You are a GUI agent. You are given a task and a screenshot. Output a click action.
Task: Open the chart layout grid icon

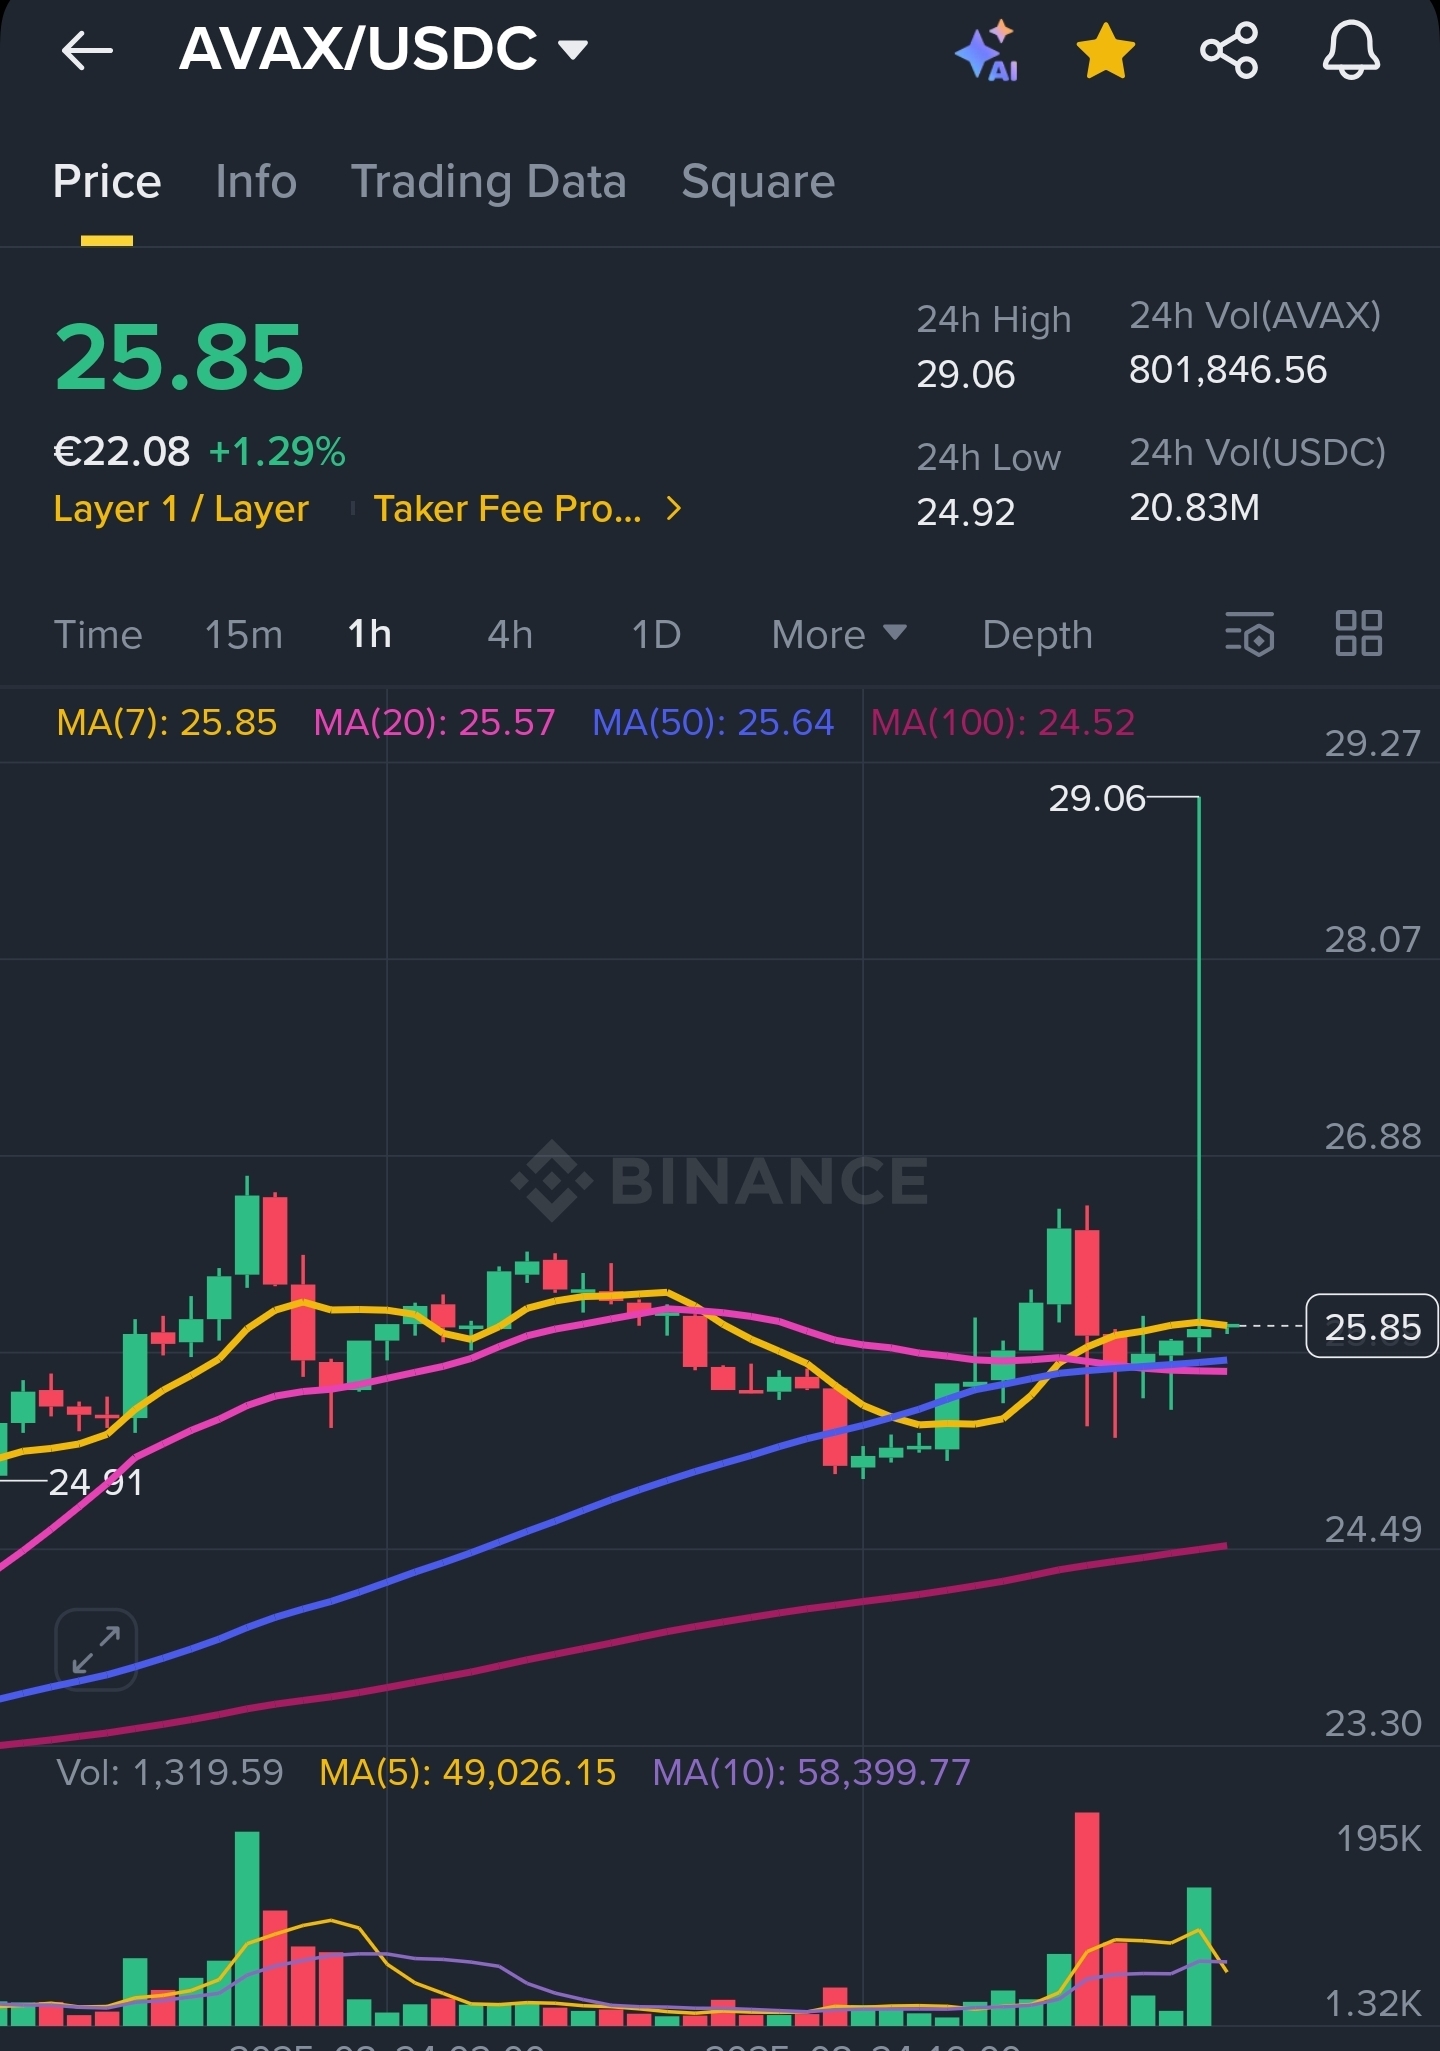point(1359,633)
